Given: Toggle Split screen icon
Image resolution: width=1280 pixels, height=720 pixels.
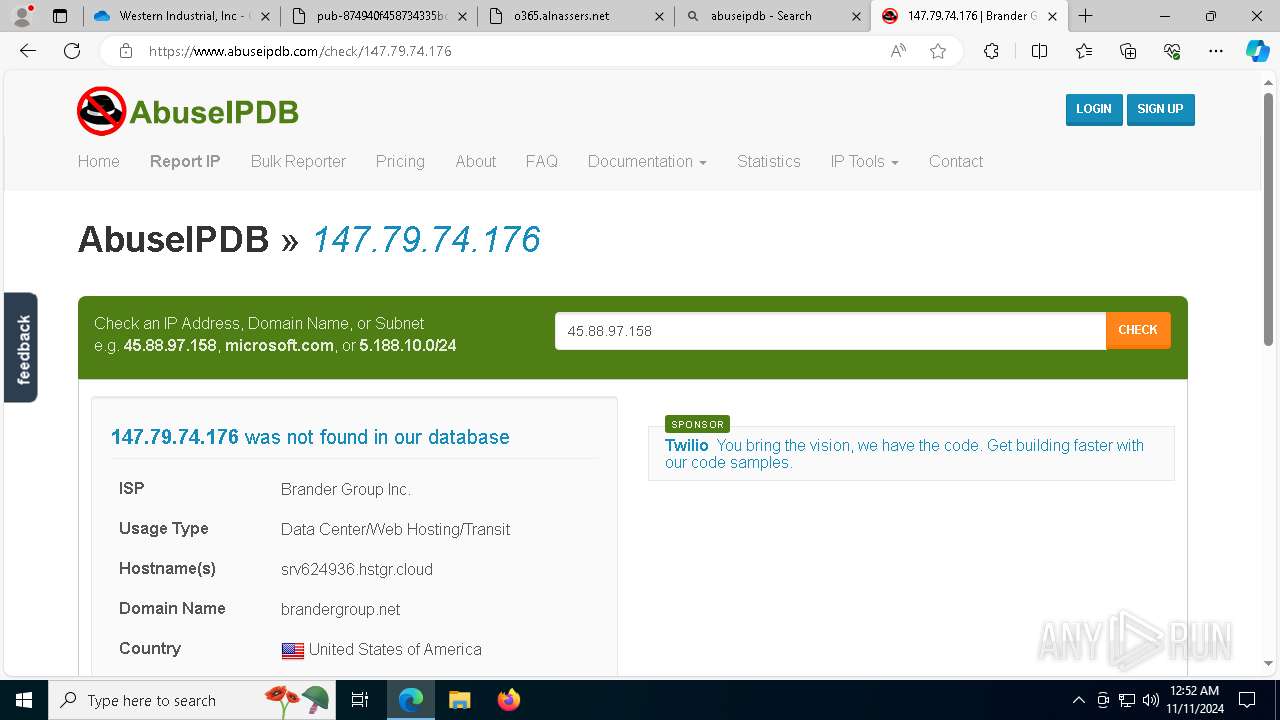Looking at the screenshot, I should [x=1039, y=51].
